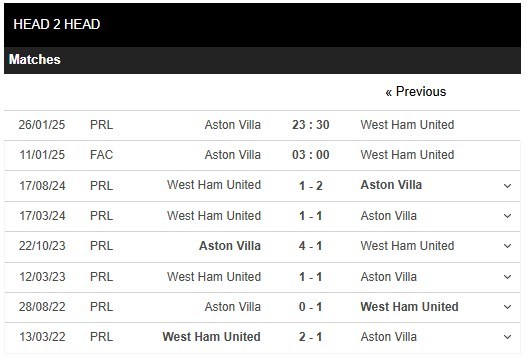Expand the 22/10/23 match row chevron

(x=508, y=246)
